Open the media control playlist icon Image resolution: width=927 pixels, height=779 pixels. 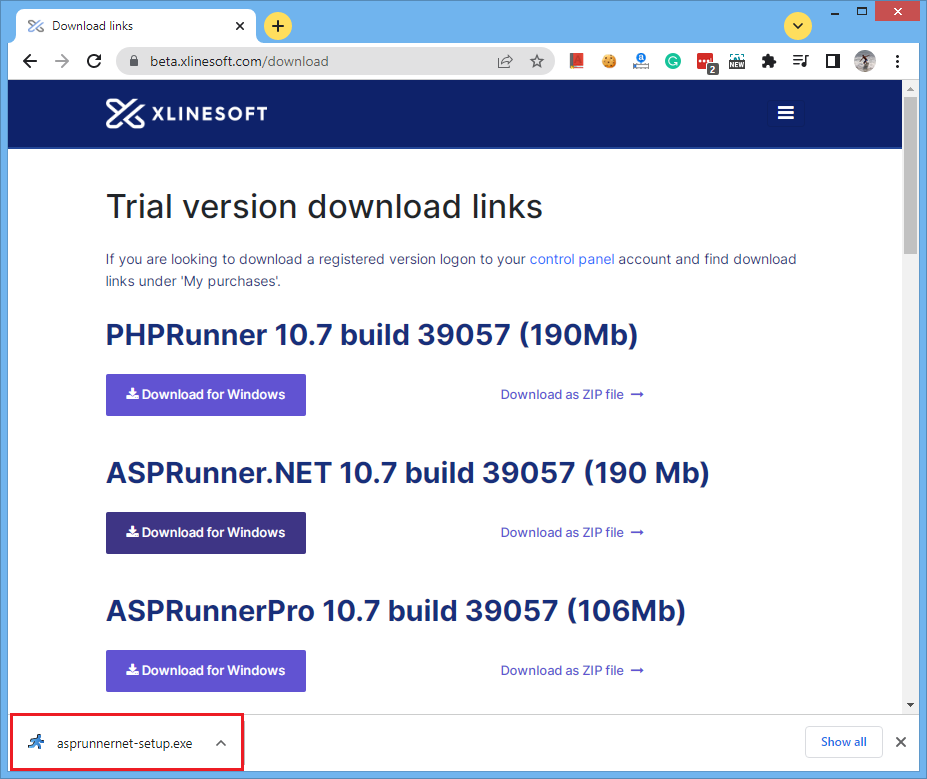pyautogui.click(x=800, y=61)
